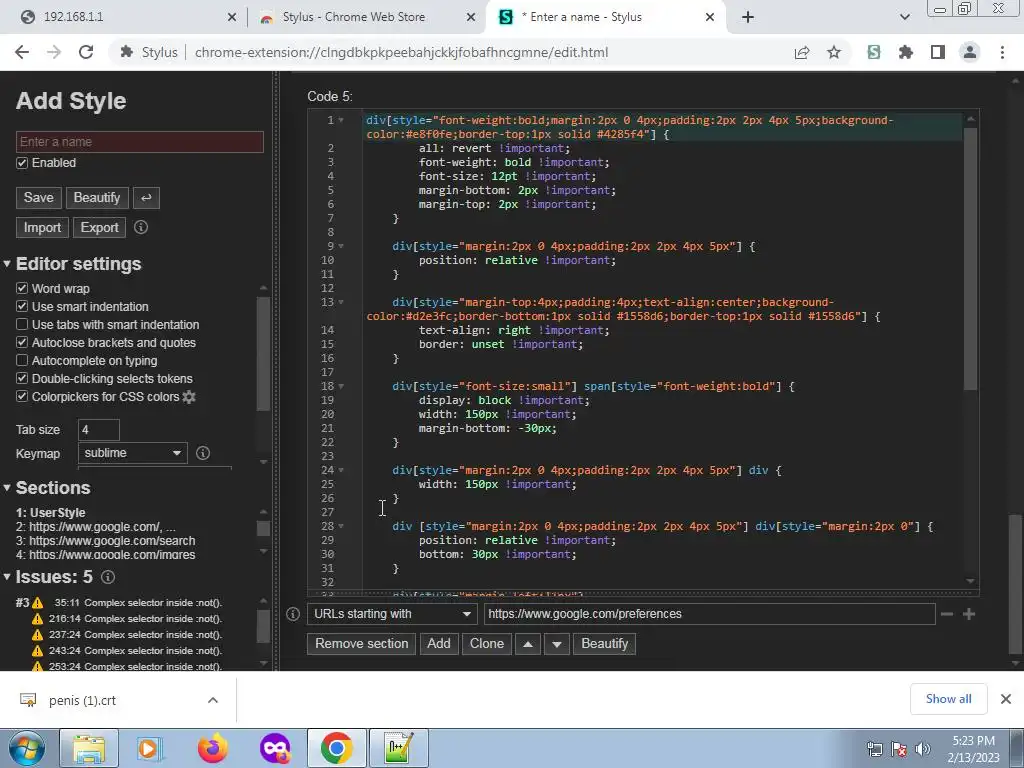Click the sidebar Beautify button
Screen dimensions: 1024x768
click(97, 198)
